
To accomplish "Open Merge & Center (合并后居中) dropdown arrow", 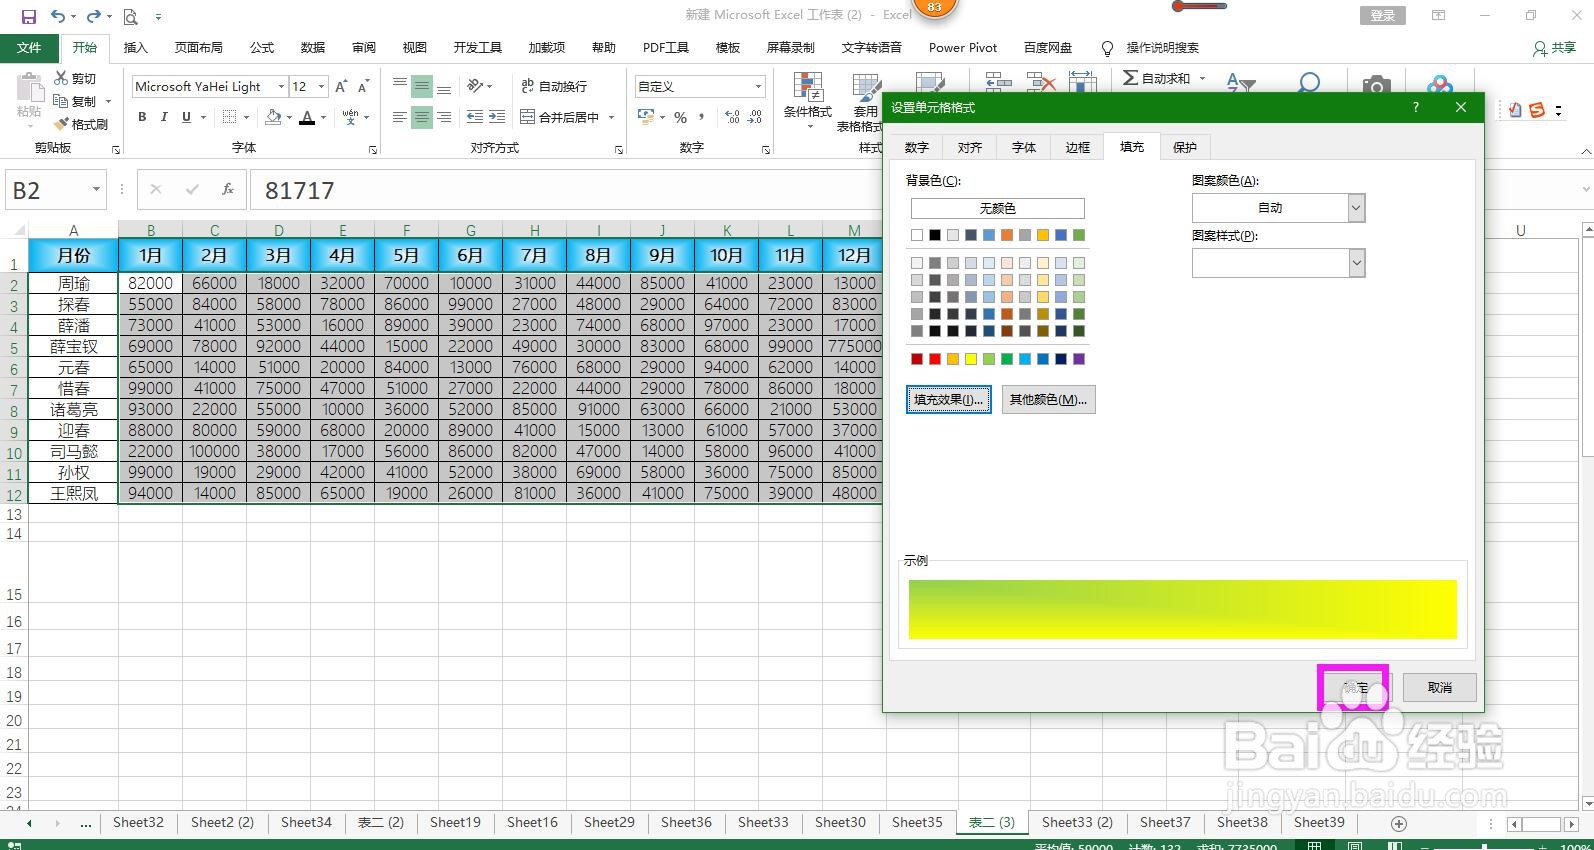I will click(611, 117).
